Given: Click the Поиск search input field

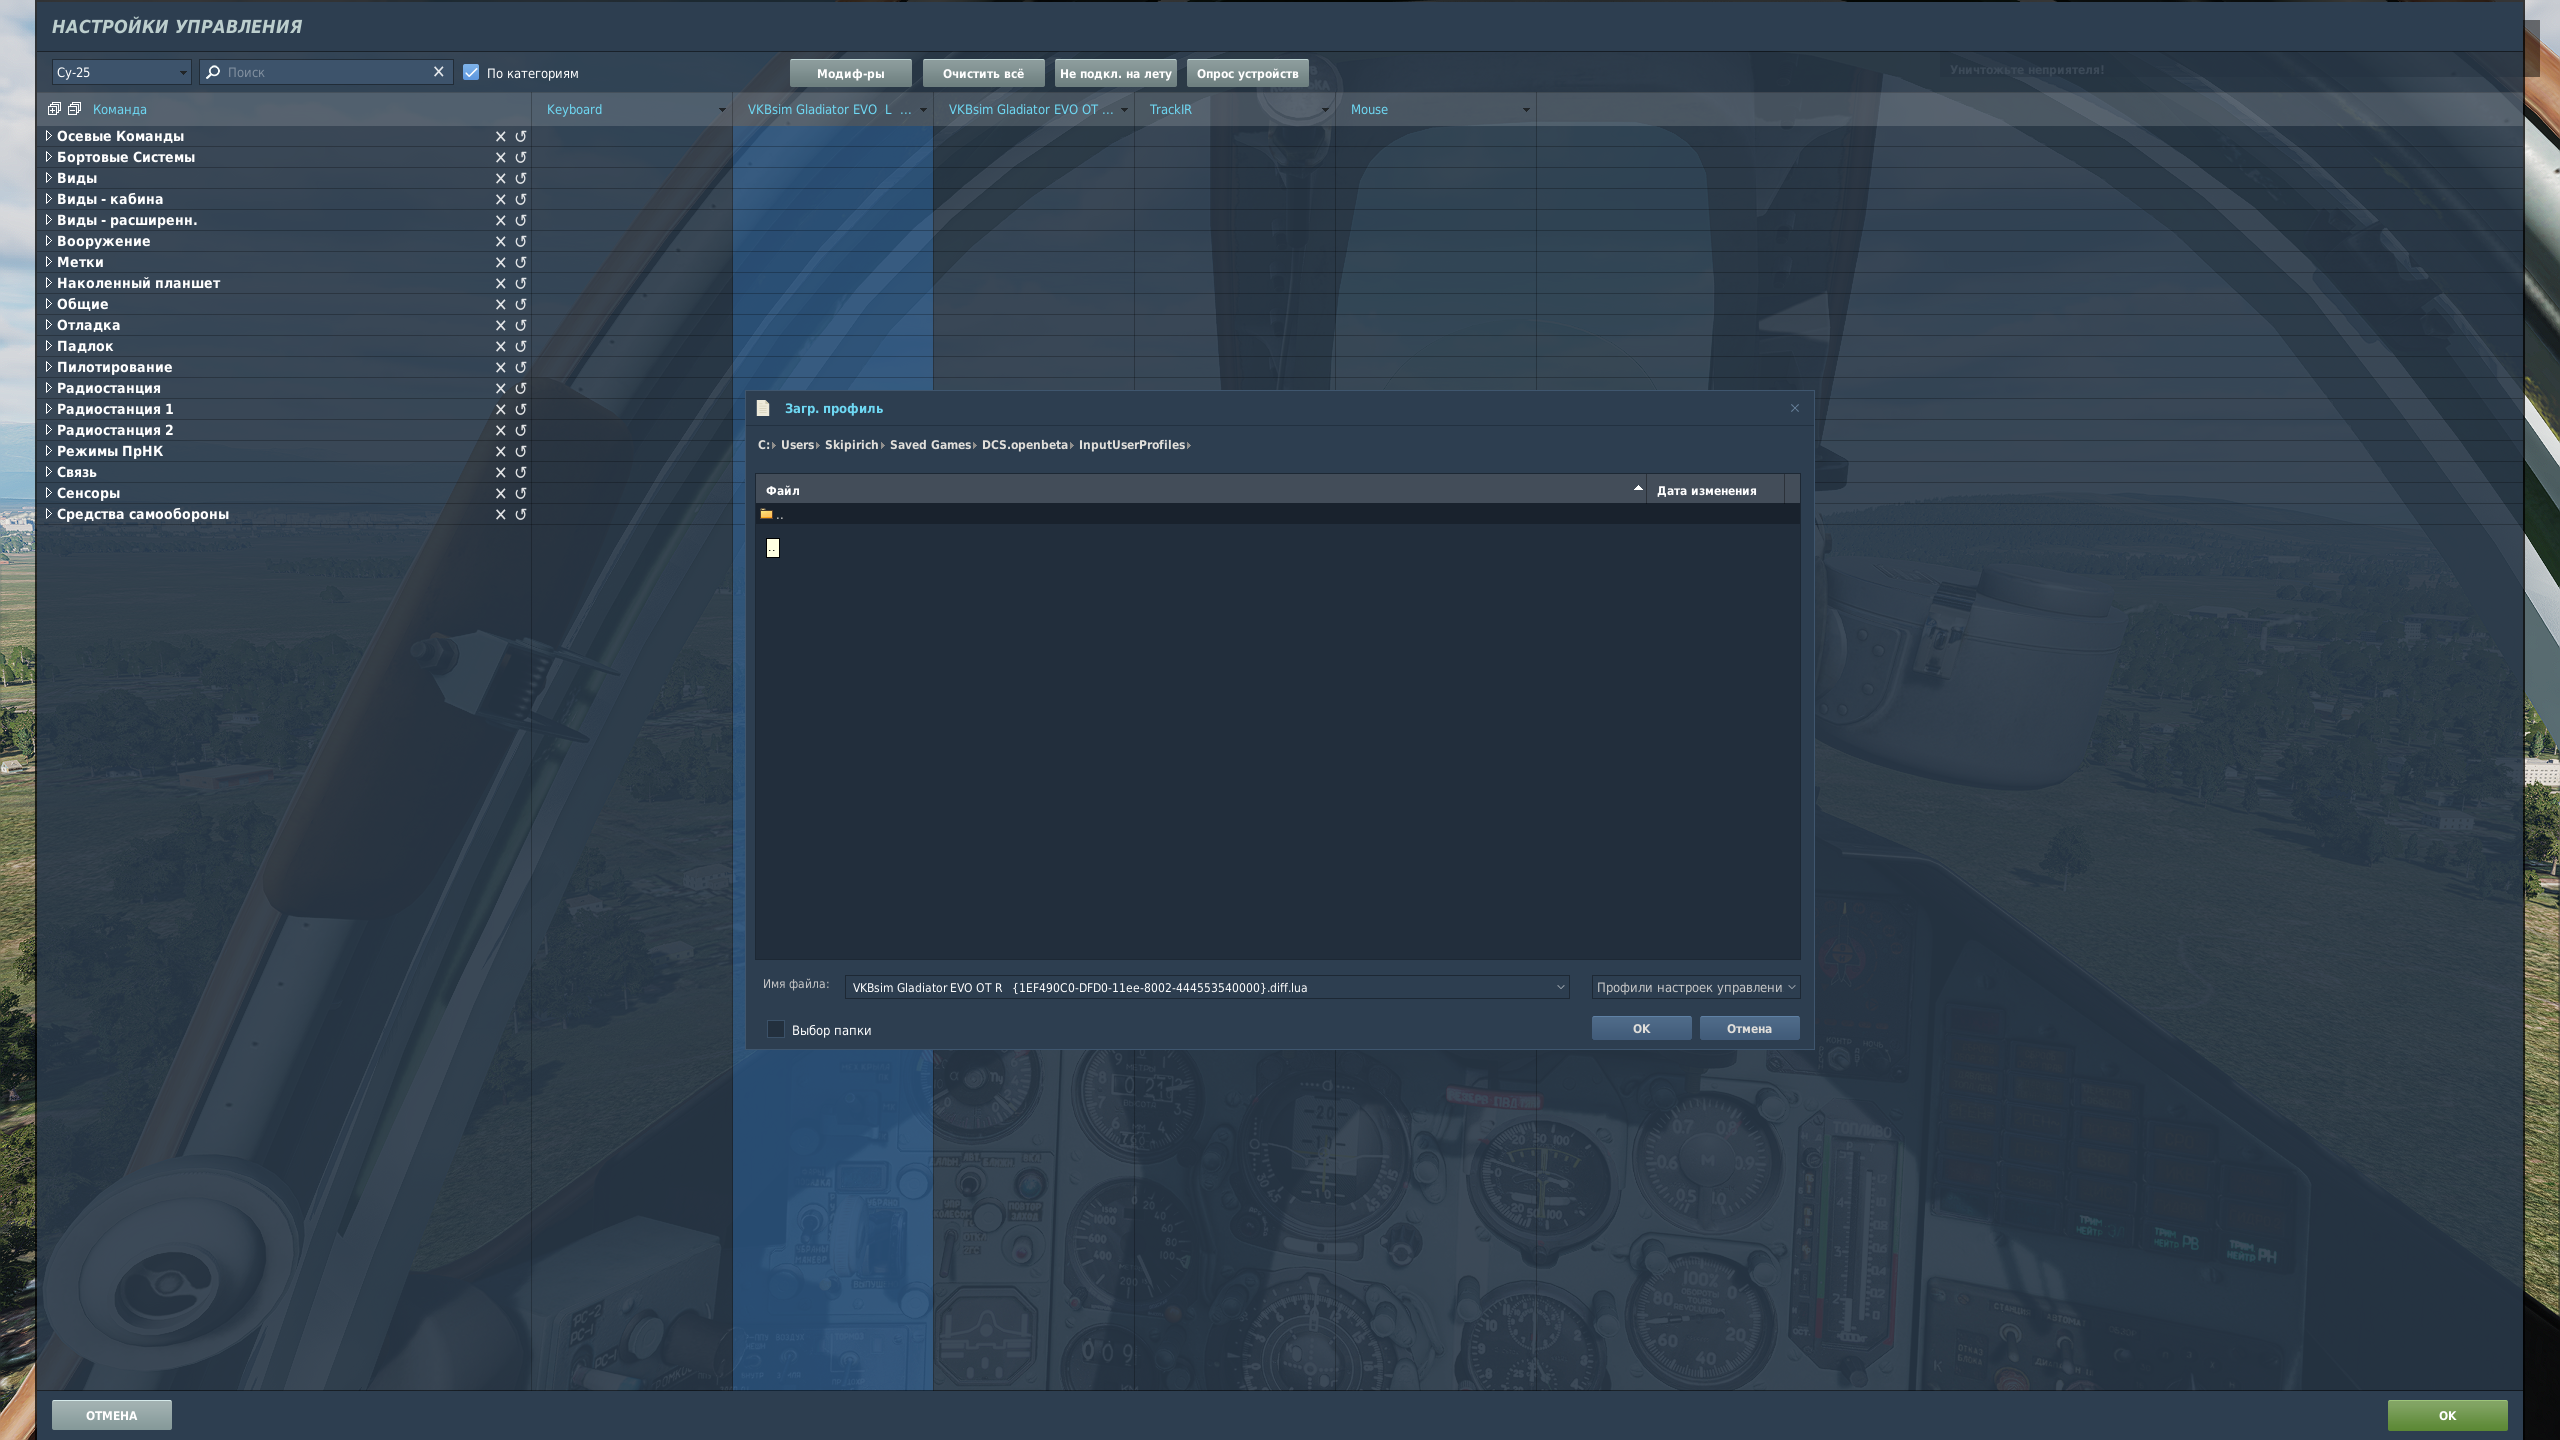Looking at the screenshot, I should click(326, 72).
